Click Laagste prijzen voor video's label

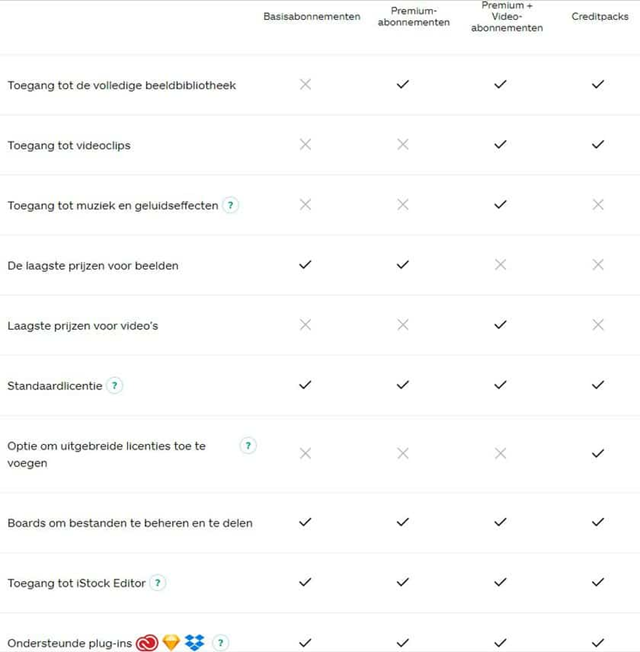[x=83, y=326]
